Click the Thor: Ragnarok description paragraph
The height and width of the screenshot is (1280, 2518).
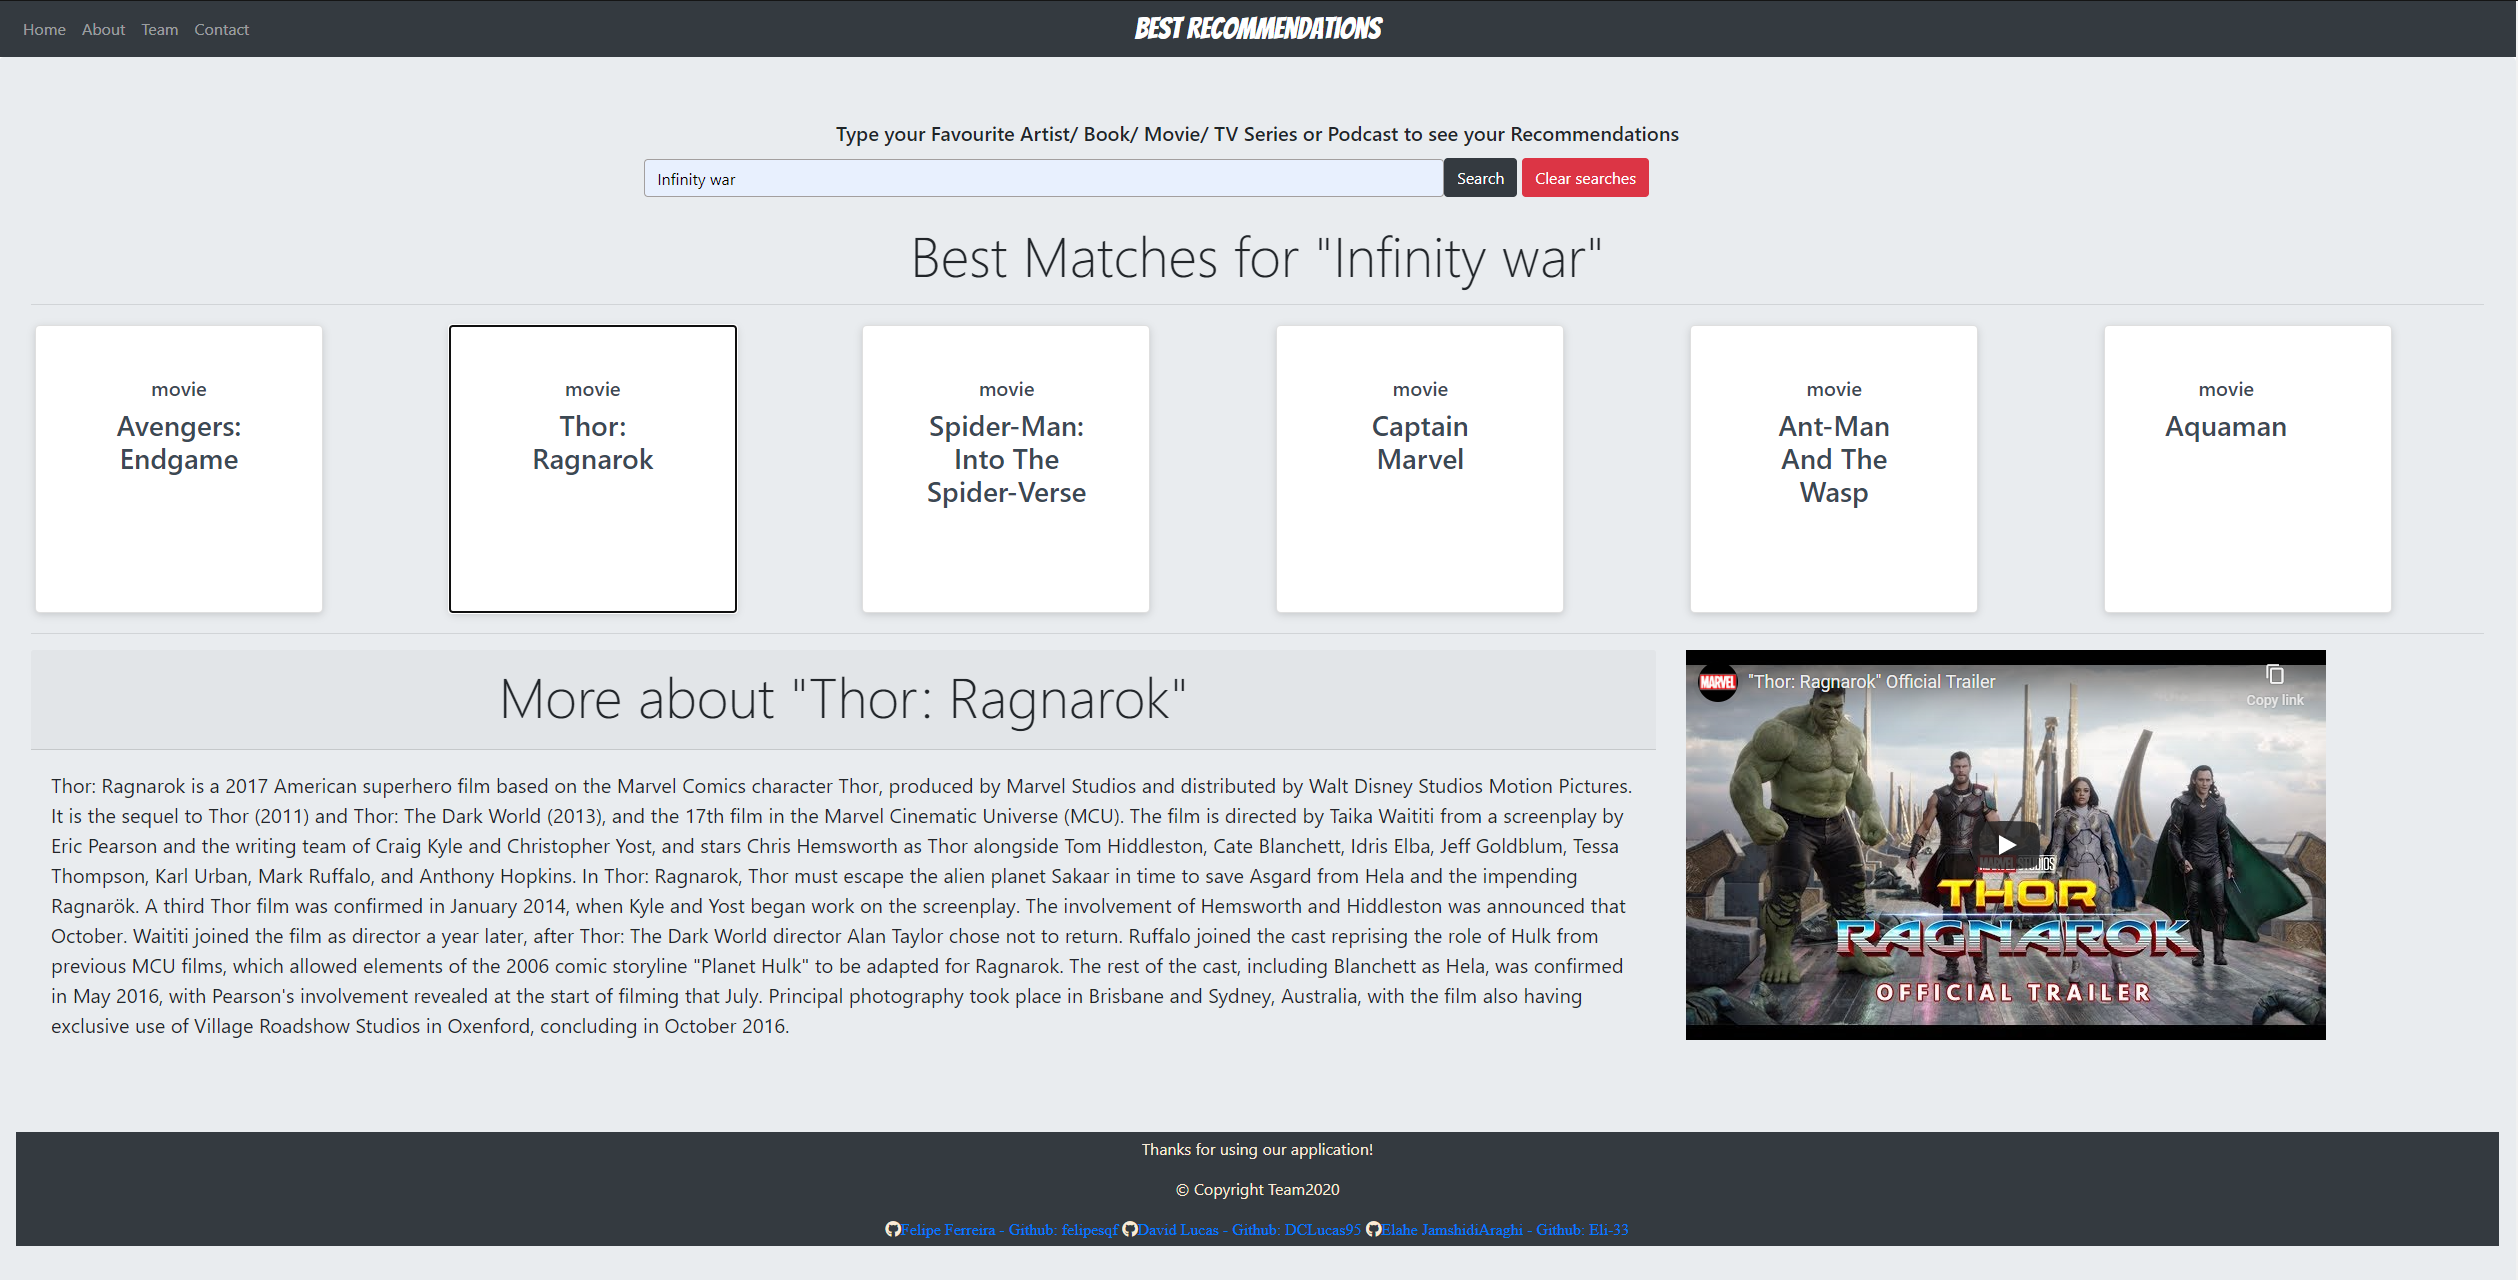[x=842, y=906]
